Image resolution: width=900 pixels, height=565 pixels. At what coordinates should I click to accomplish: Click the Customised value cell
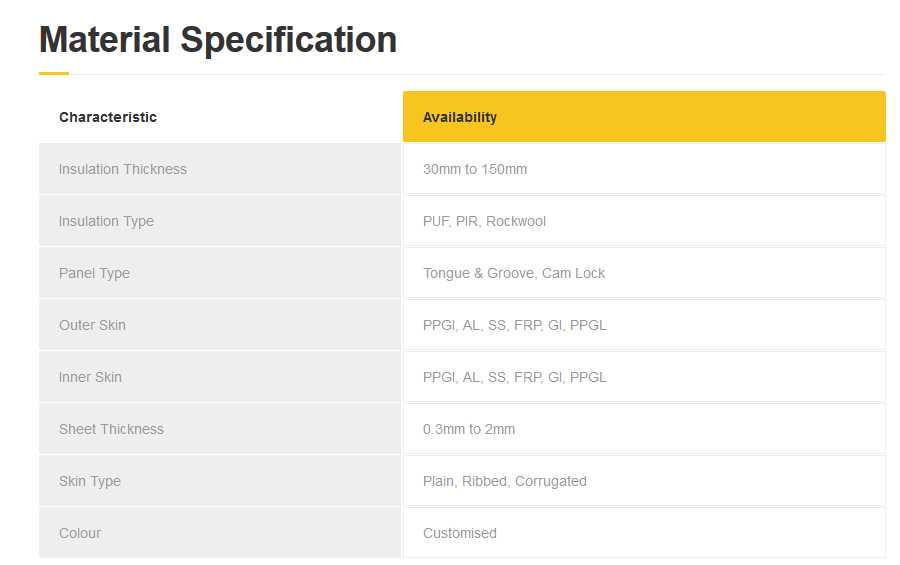pyautogui.click(x=644, y=533)
